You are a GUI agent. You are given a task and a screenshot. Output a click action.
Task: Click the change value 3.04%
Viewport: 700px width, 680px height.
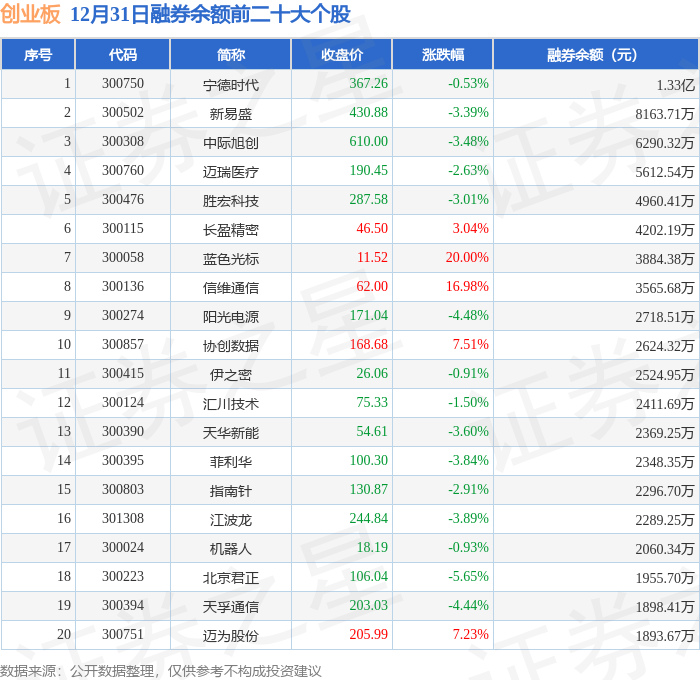[471, 229]
